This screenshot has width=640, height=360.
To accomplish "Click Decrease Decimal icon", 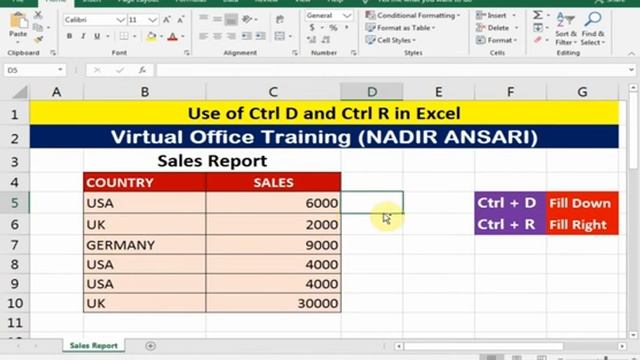I will click(326, 40).
